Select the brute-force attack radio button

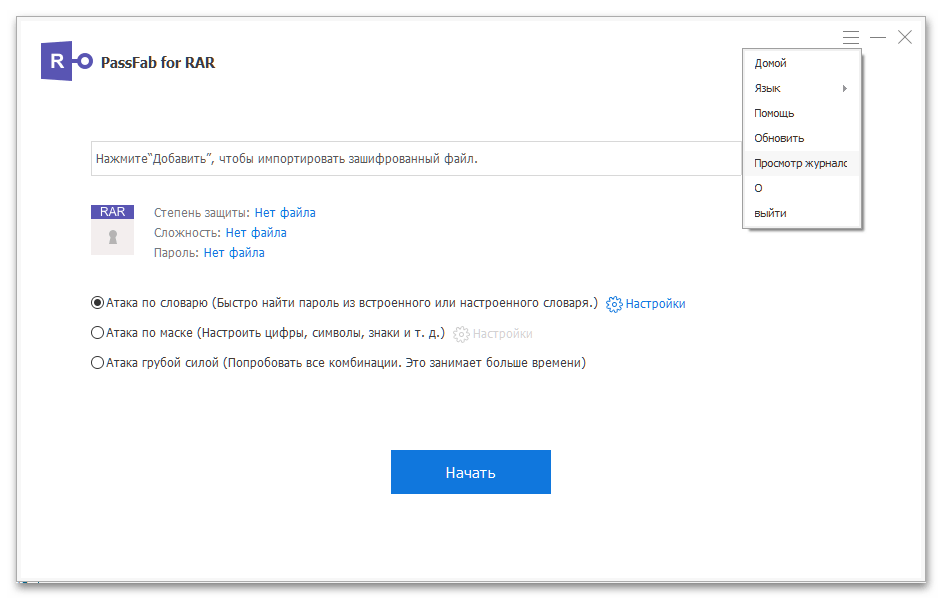(x=97, y=363)
